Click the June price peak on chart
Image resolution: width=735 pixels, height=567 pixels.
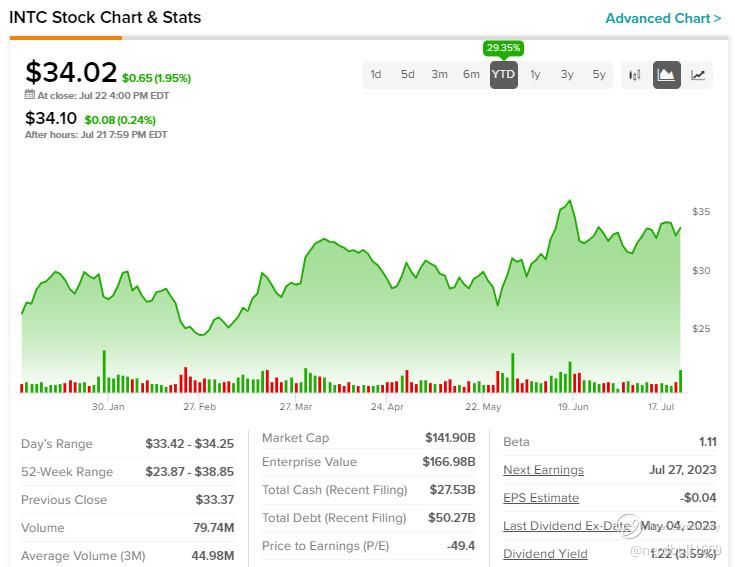pyautogui.click(x=570, y=201)
